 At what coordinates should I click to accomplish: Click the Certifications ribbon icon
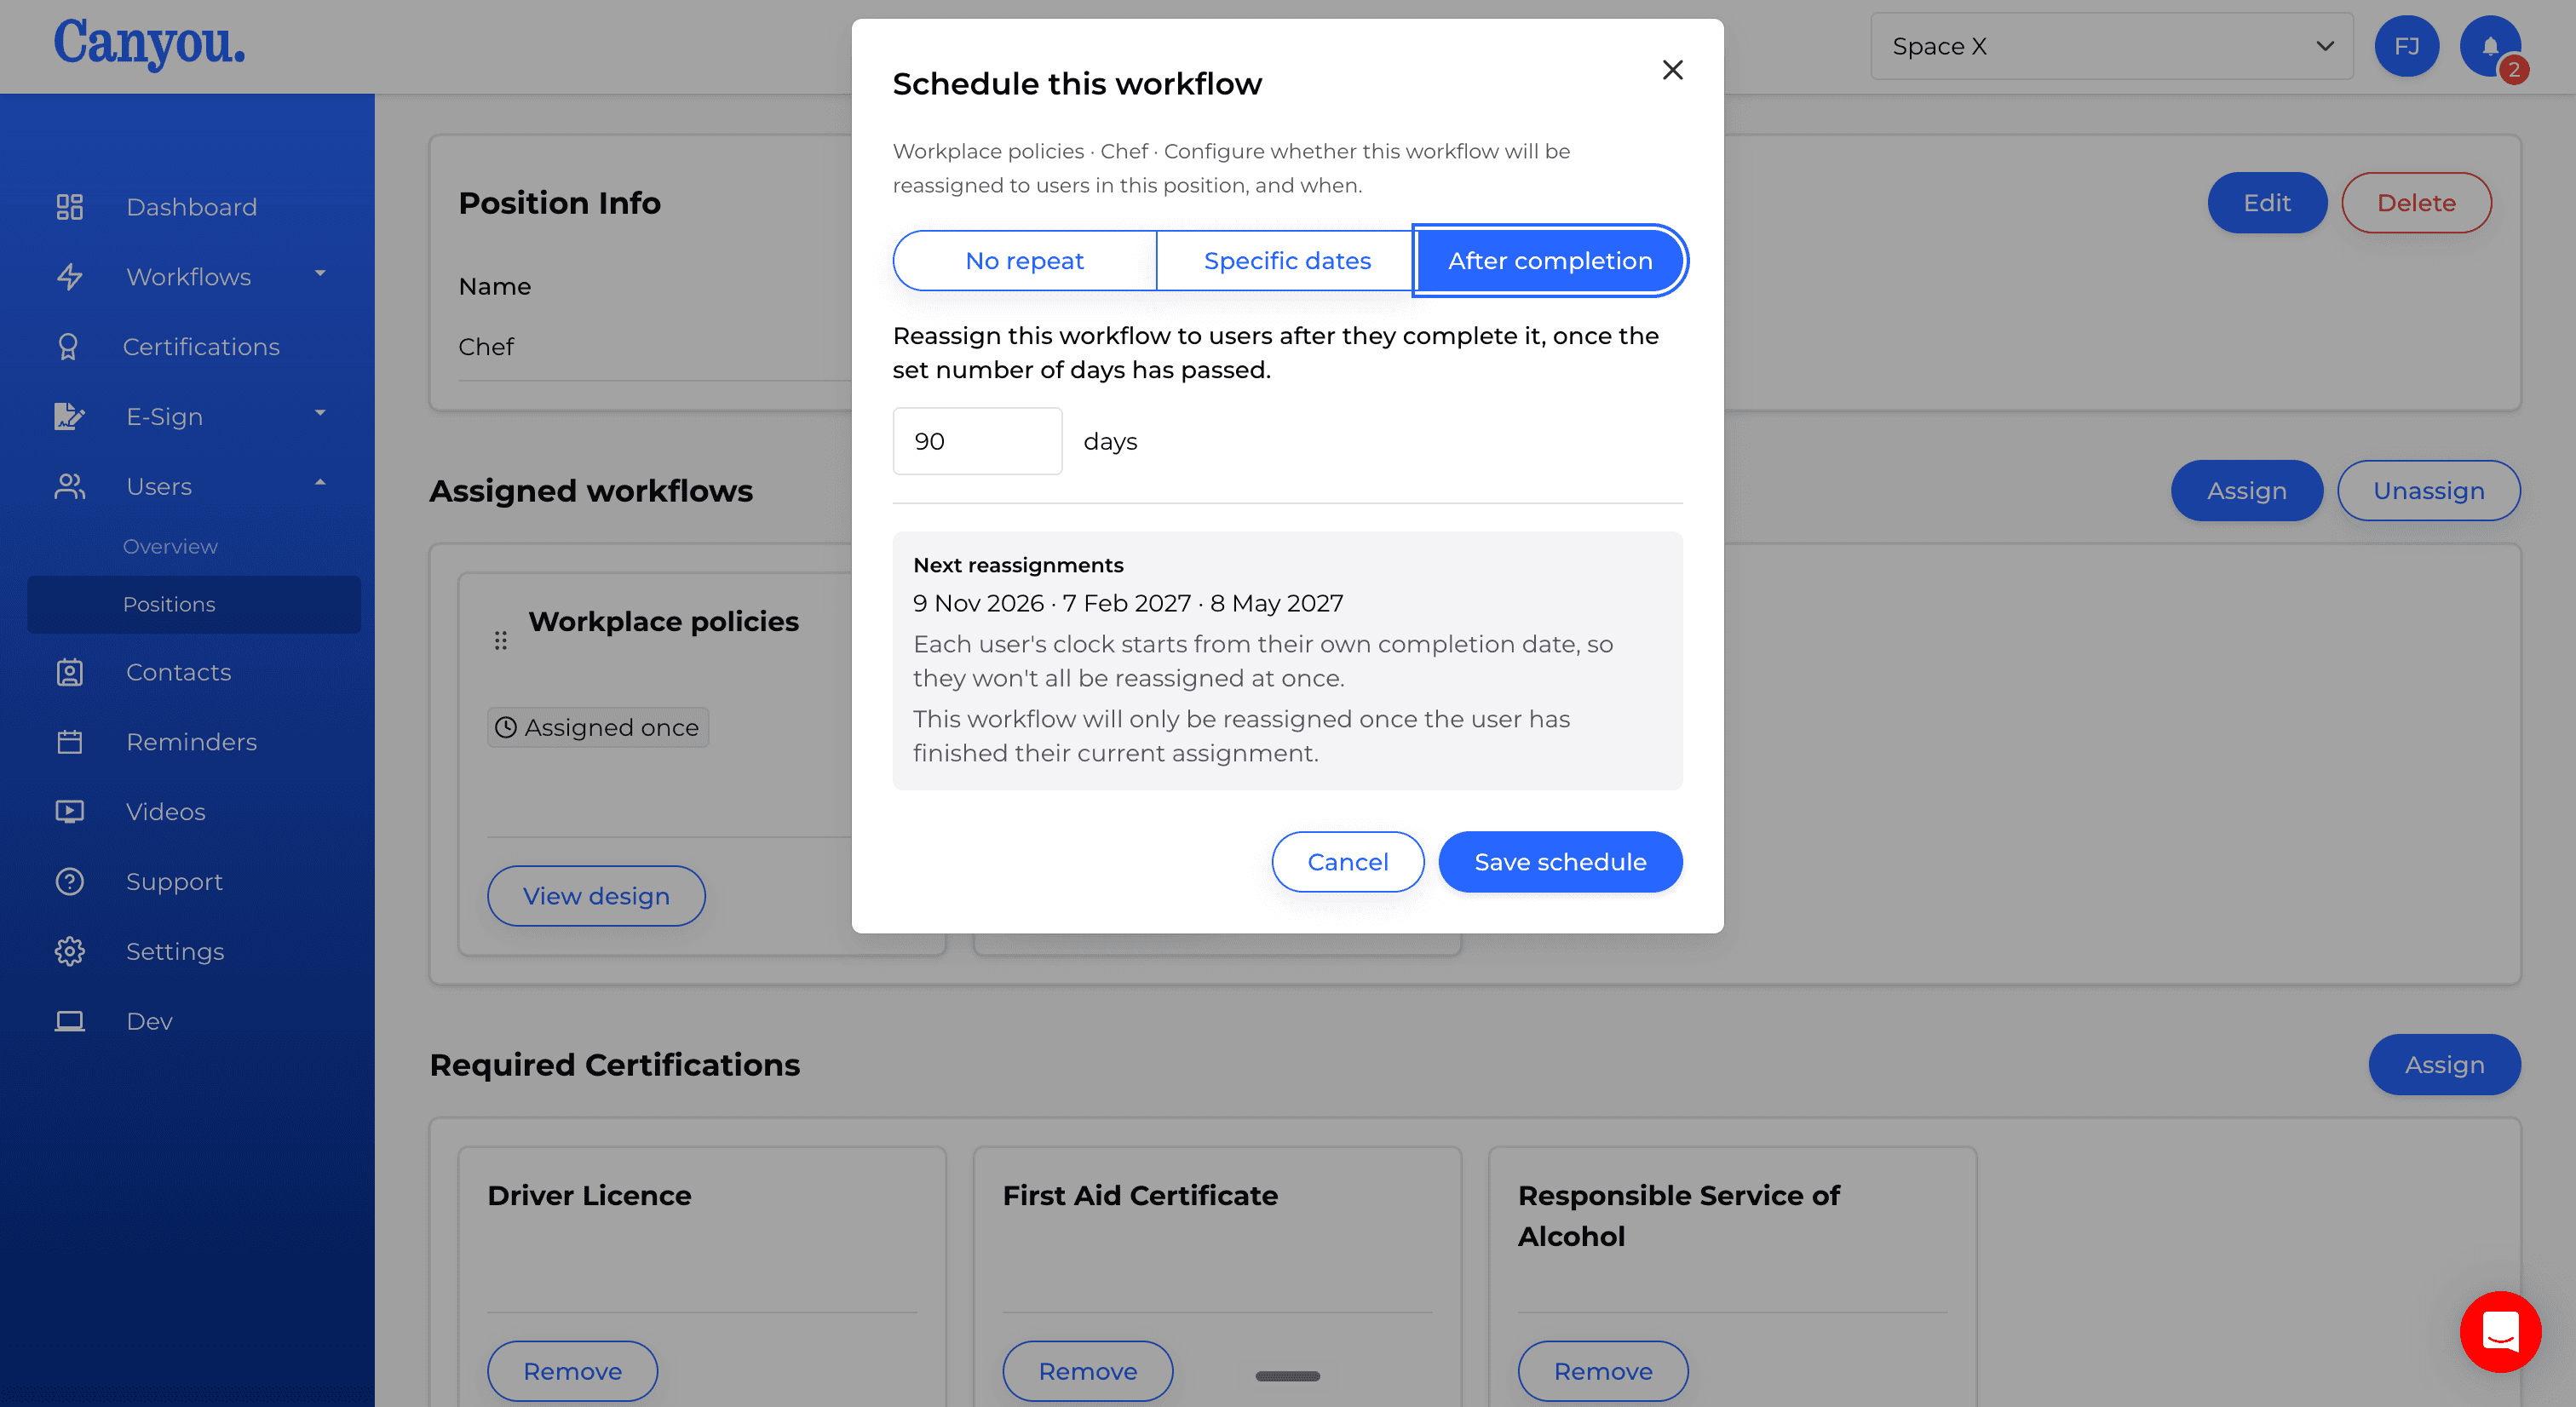tap(68, 347)
